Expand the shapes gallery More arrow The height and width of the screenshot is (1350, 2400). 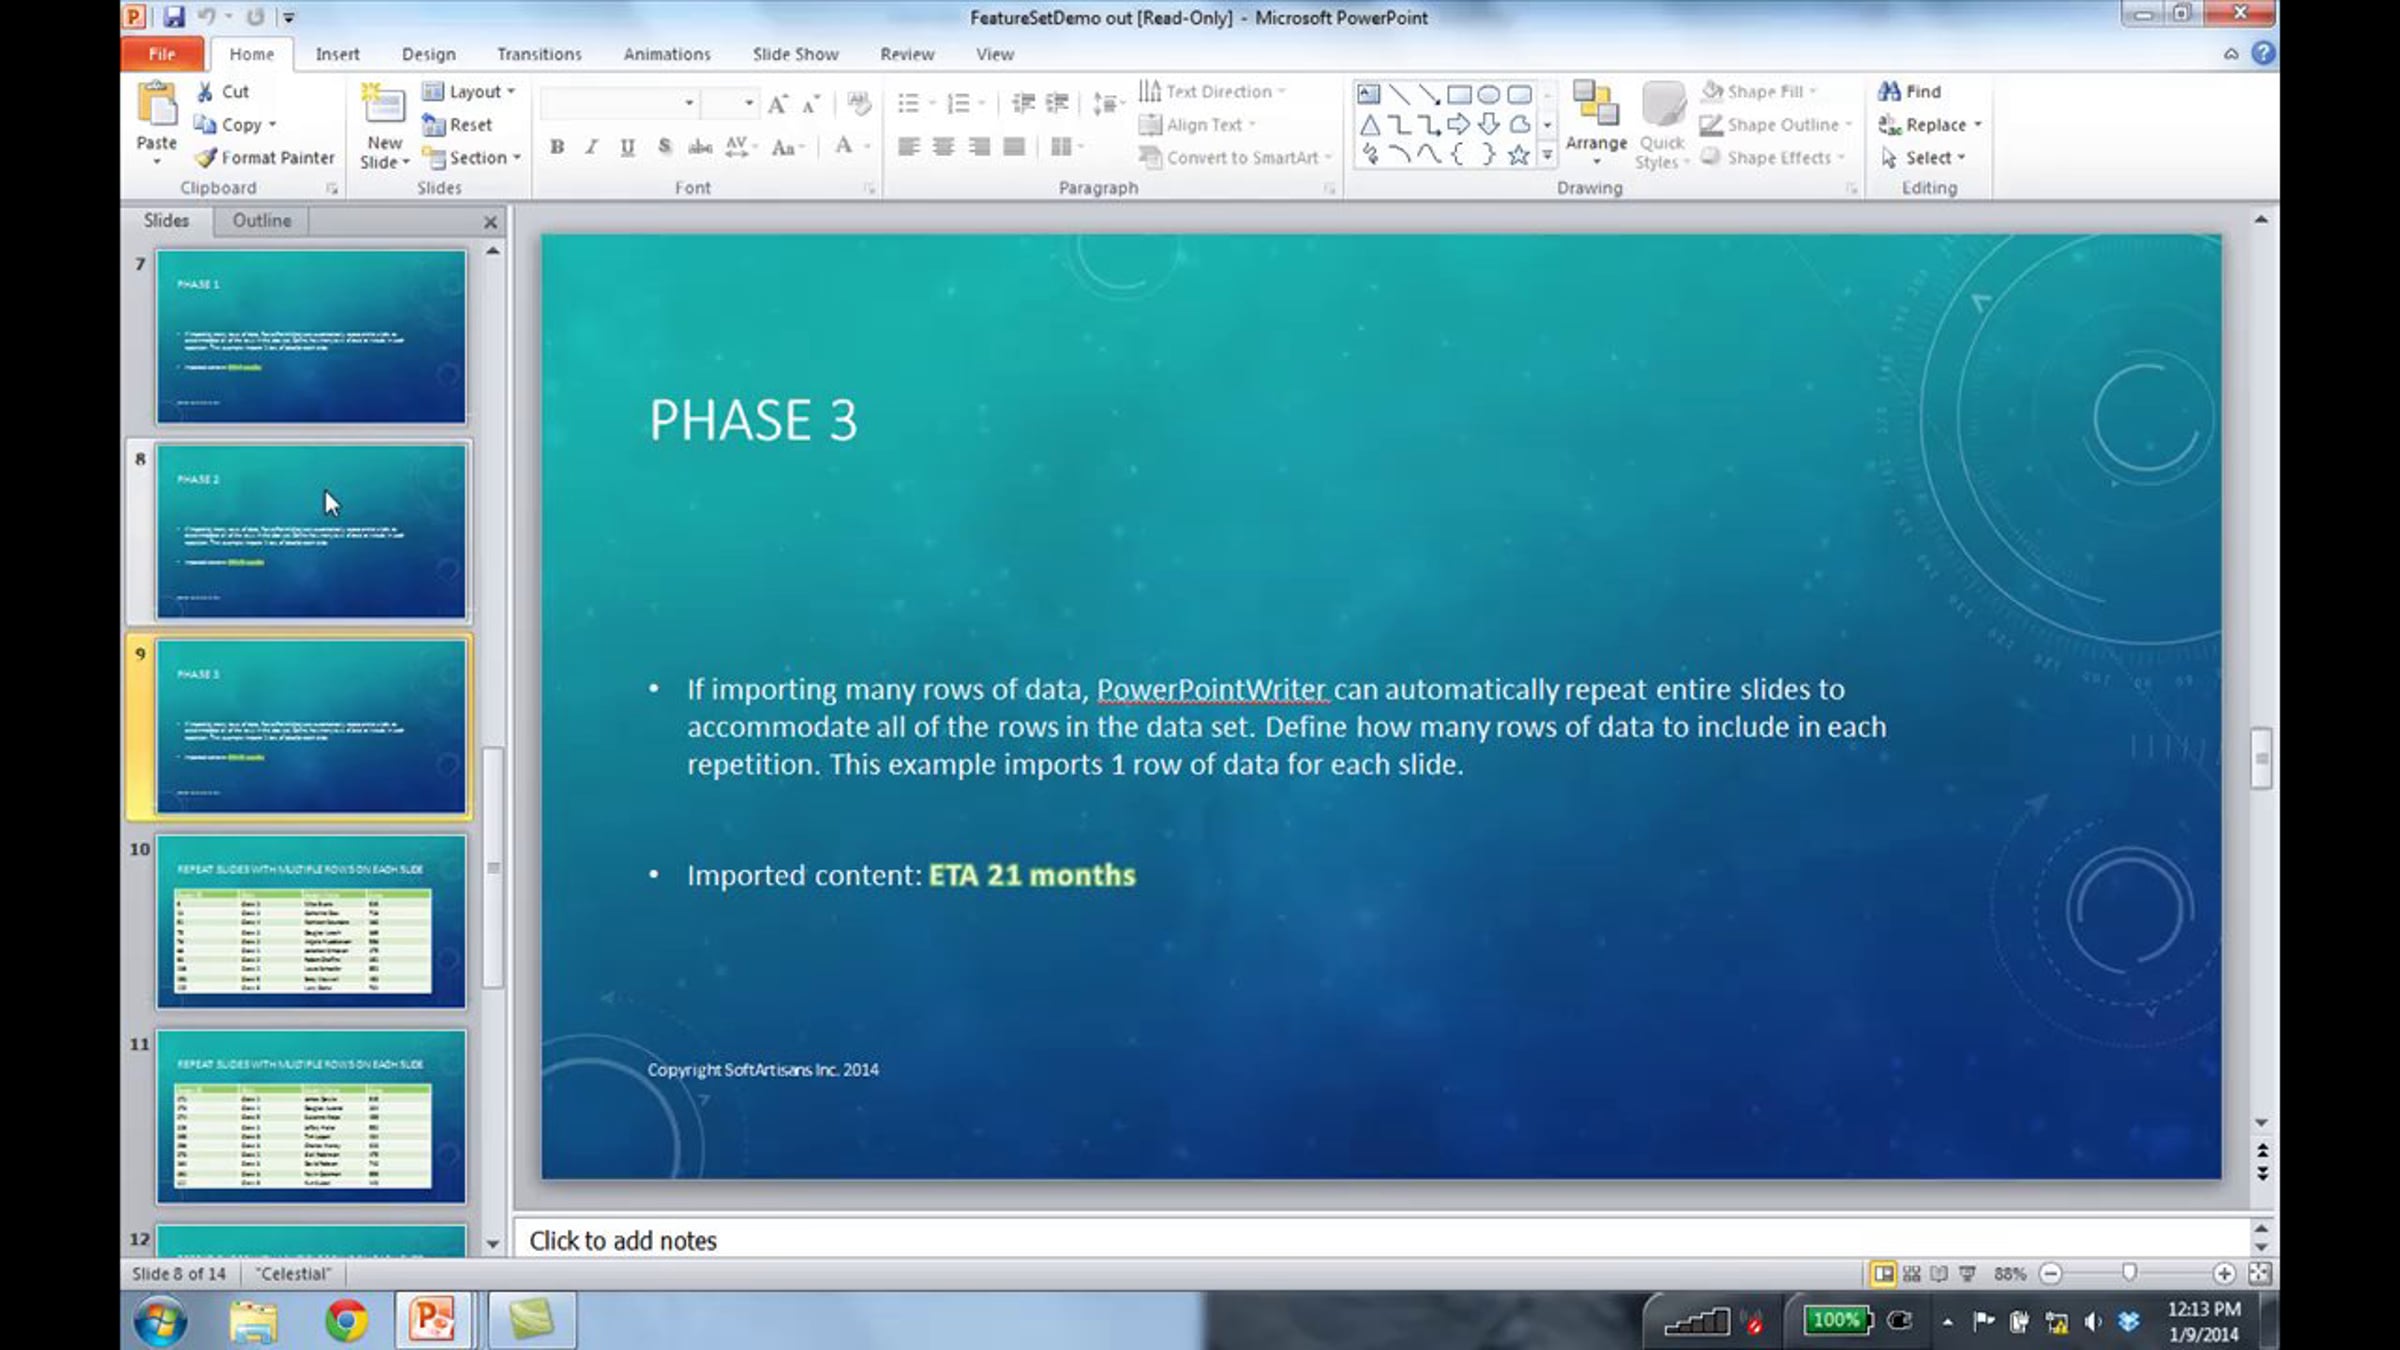coord(1547,155)
